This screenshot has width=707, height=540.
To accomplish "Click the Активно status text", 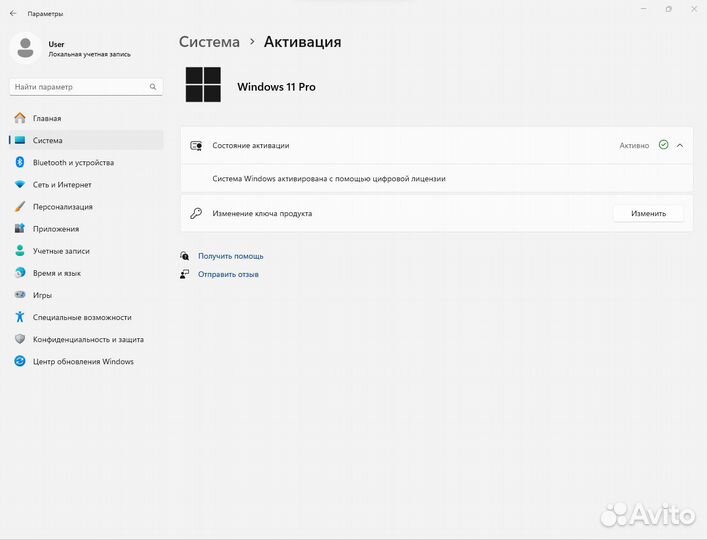I will pos(634,145).
